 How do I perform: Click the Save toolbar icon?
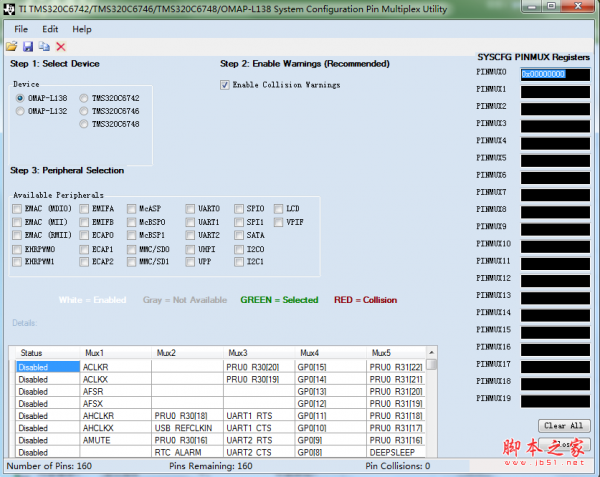(28, 47)
